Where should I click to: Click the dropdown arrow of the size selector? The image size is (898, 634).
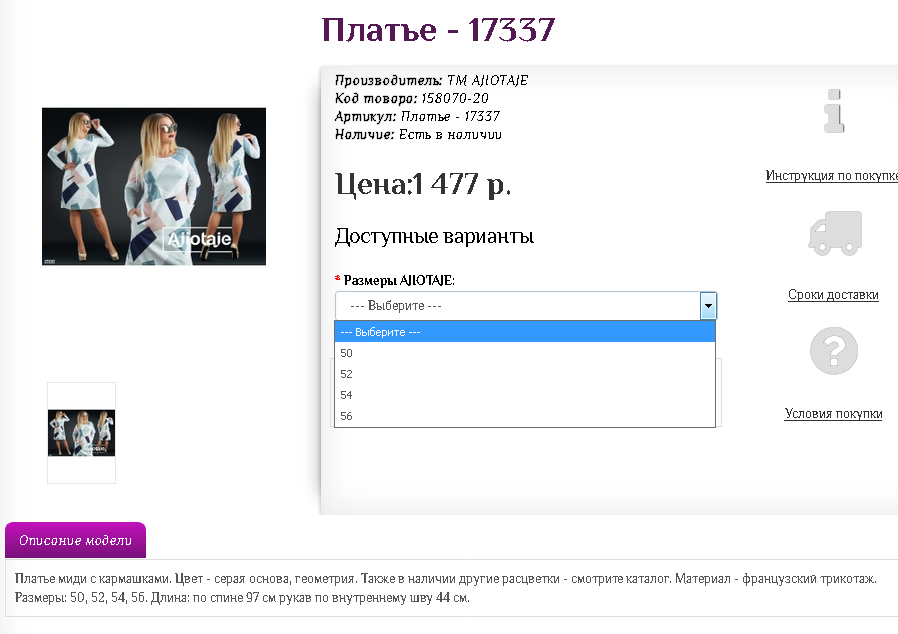(708, 306)
